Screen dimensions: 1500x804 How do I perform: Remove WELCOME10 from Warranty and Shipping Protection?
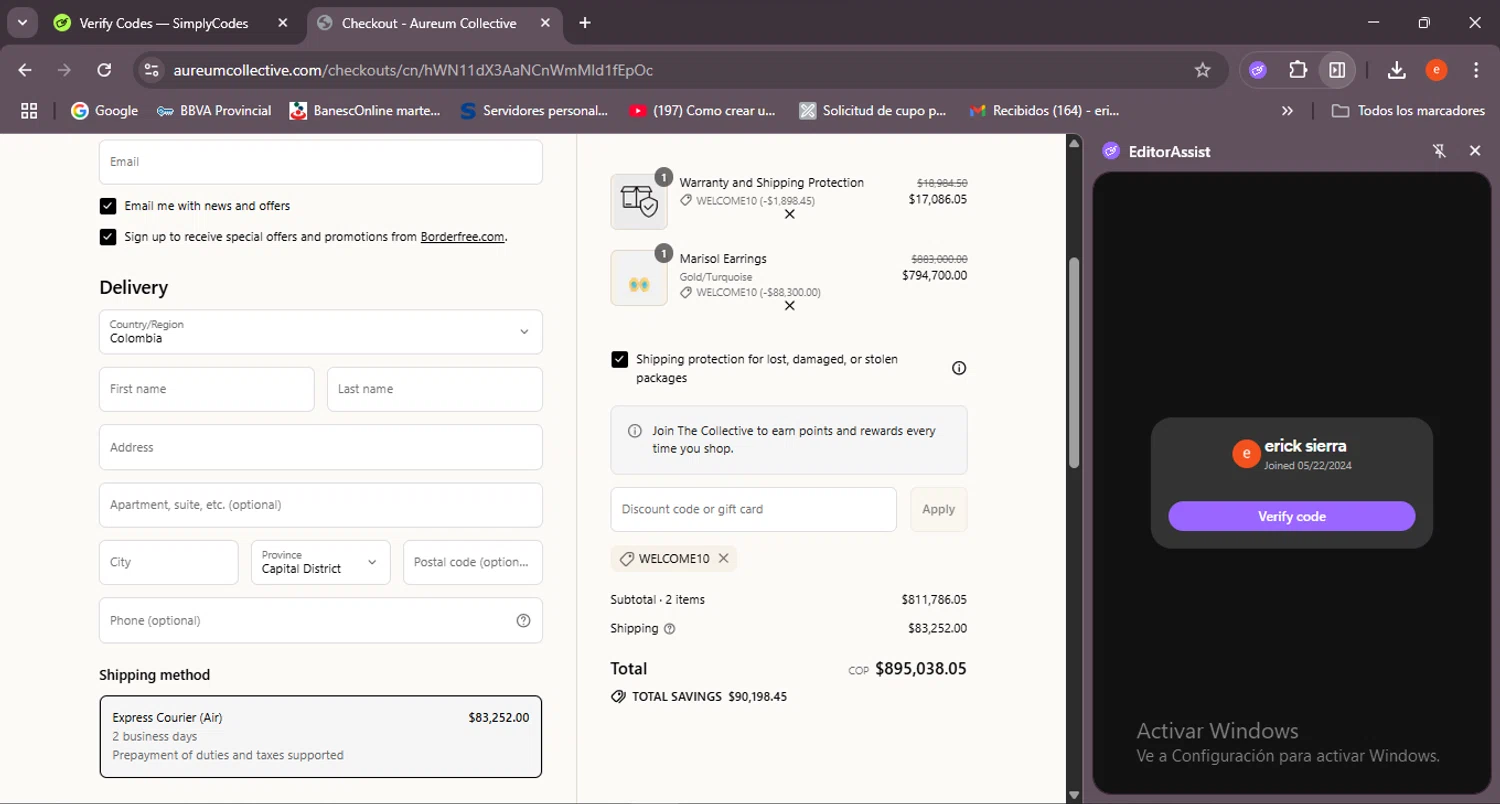coord(789,214)
